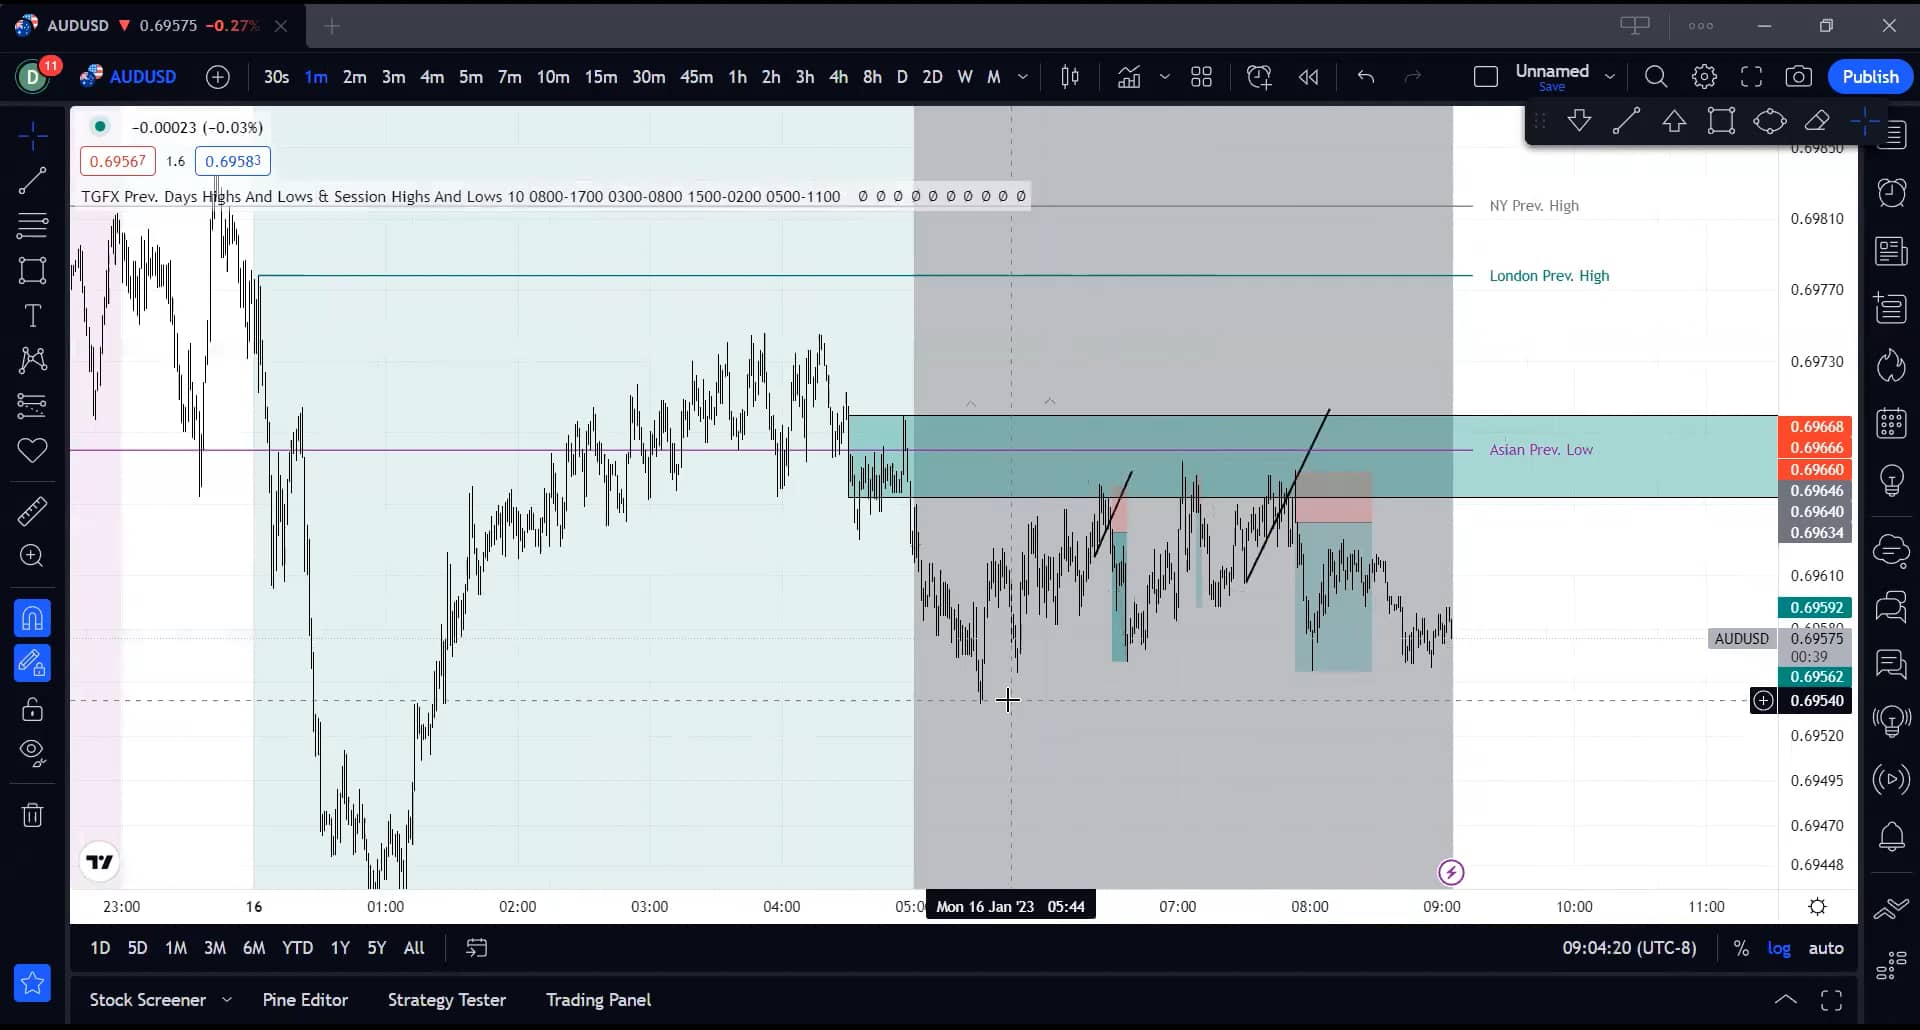1920x1030 pixels.
Task: Activate the Zoom In tool
Action: [33, 556]
